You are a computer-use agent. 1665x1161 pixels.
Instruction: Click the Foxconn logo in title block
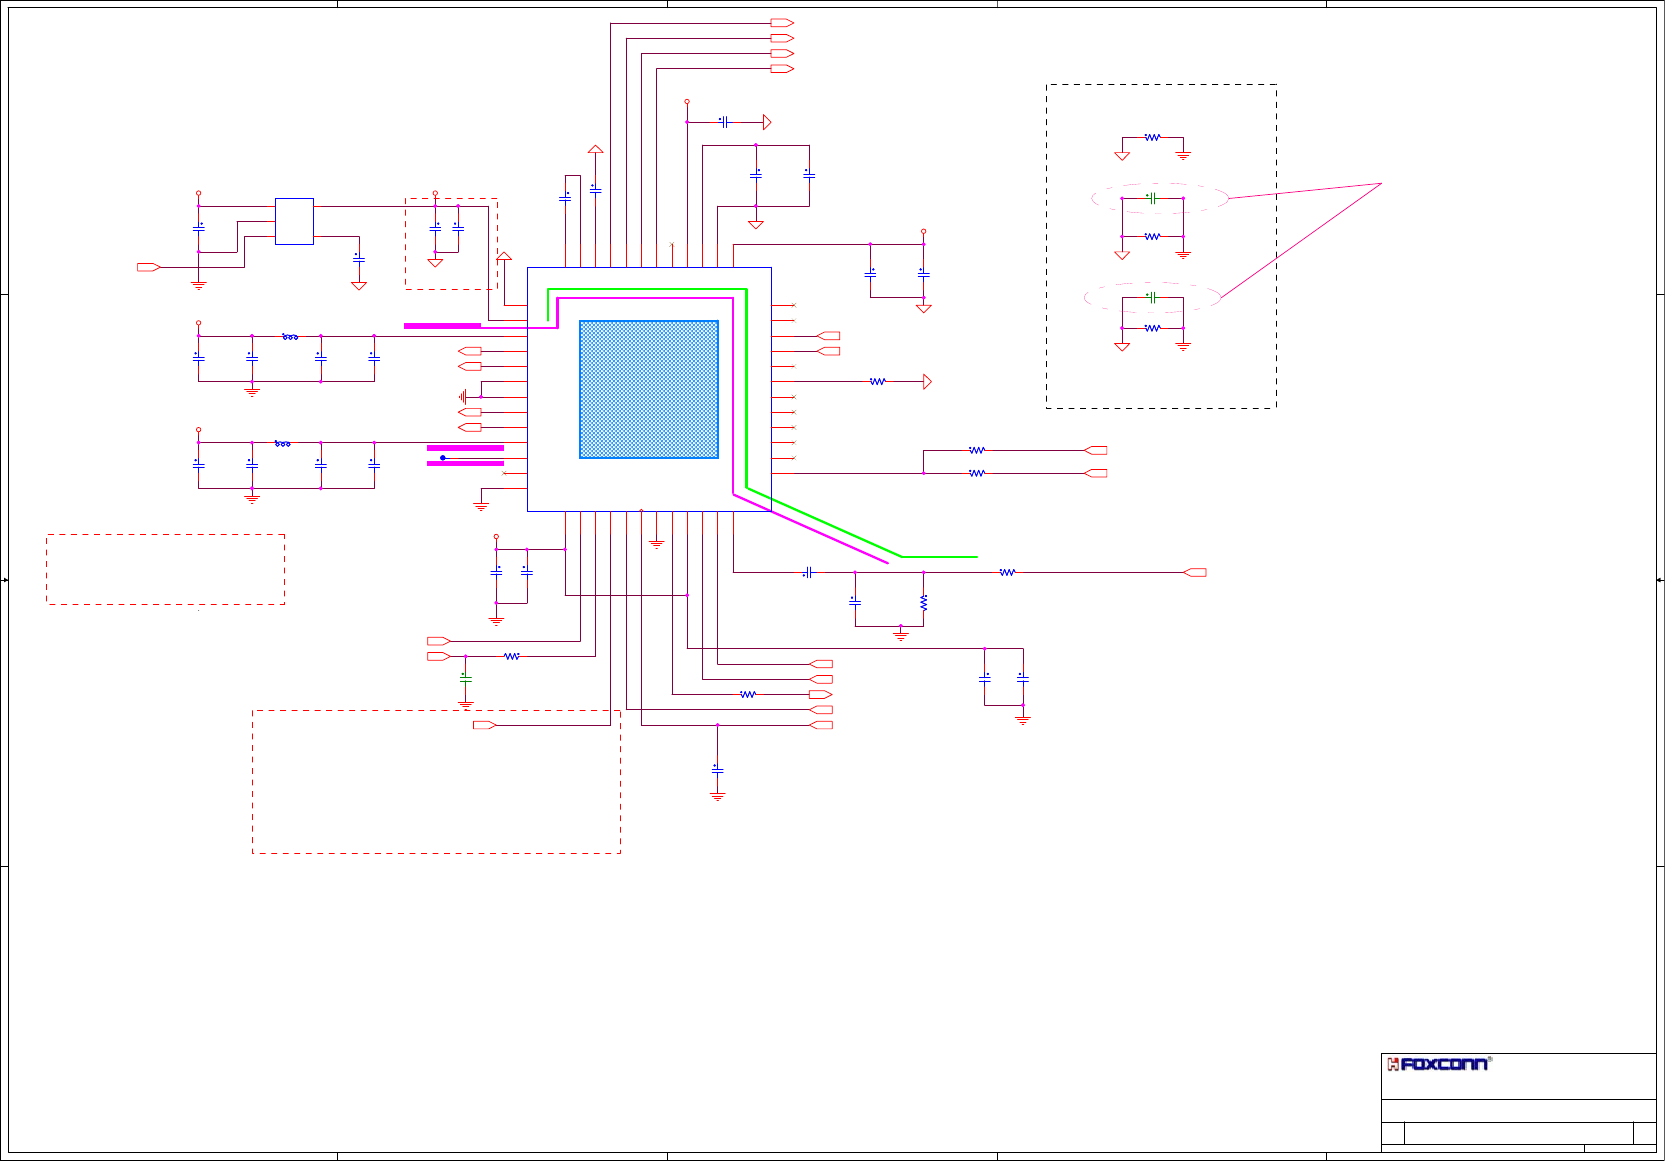[x=1438, y=1064]
